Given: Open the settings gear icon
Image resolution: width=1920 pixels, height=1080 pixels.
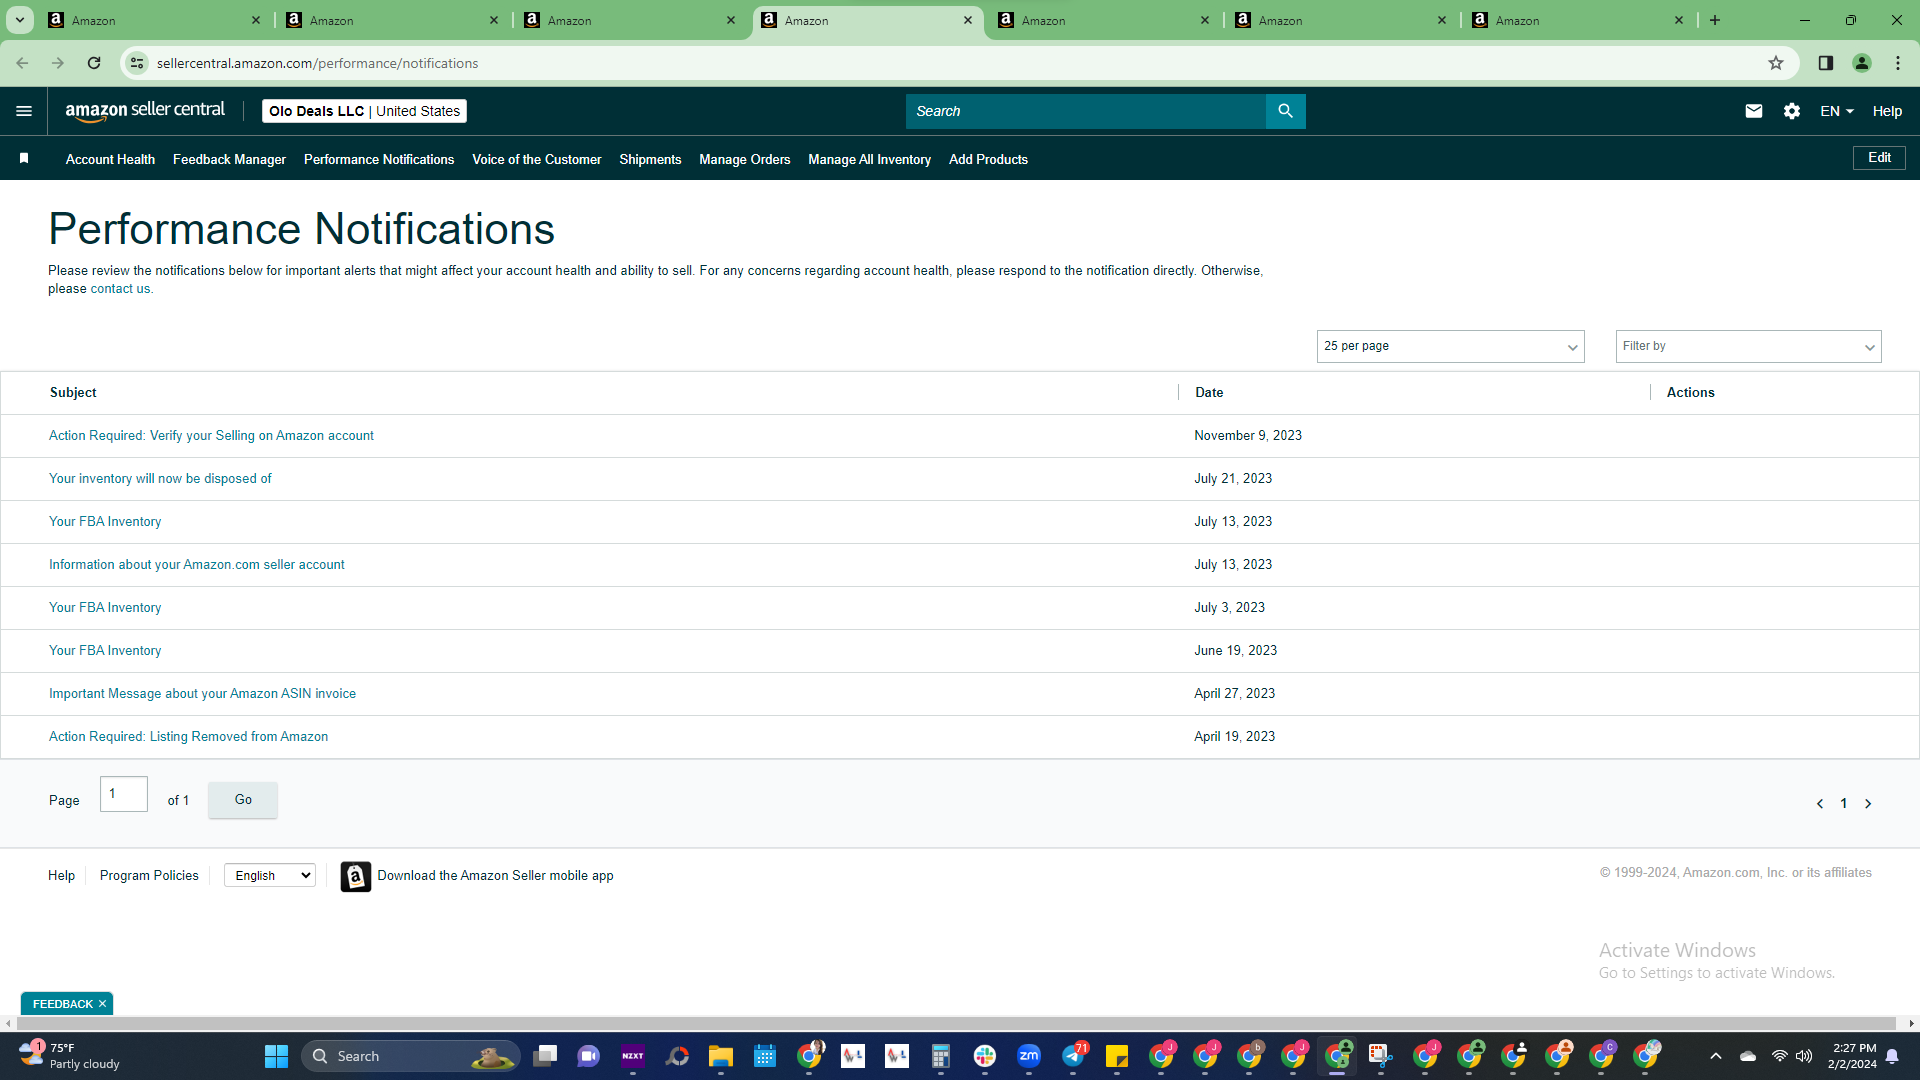Looking at the screenshot, I should coord(1792,111).
